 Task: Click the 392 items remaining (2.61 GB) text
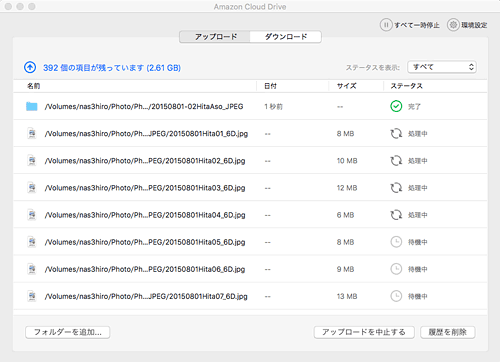[112, 68]
